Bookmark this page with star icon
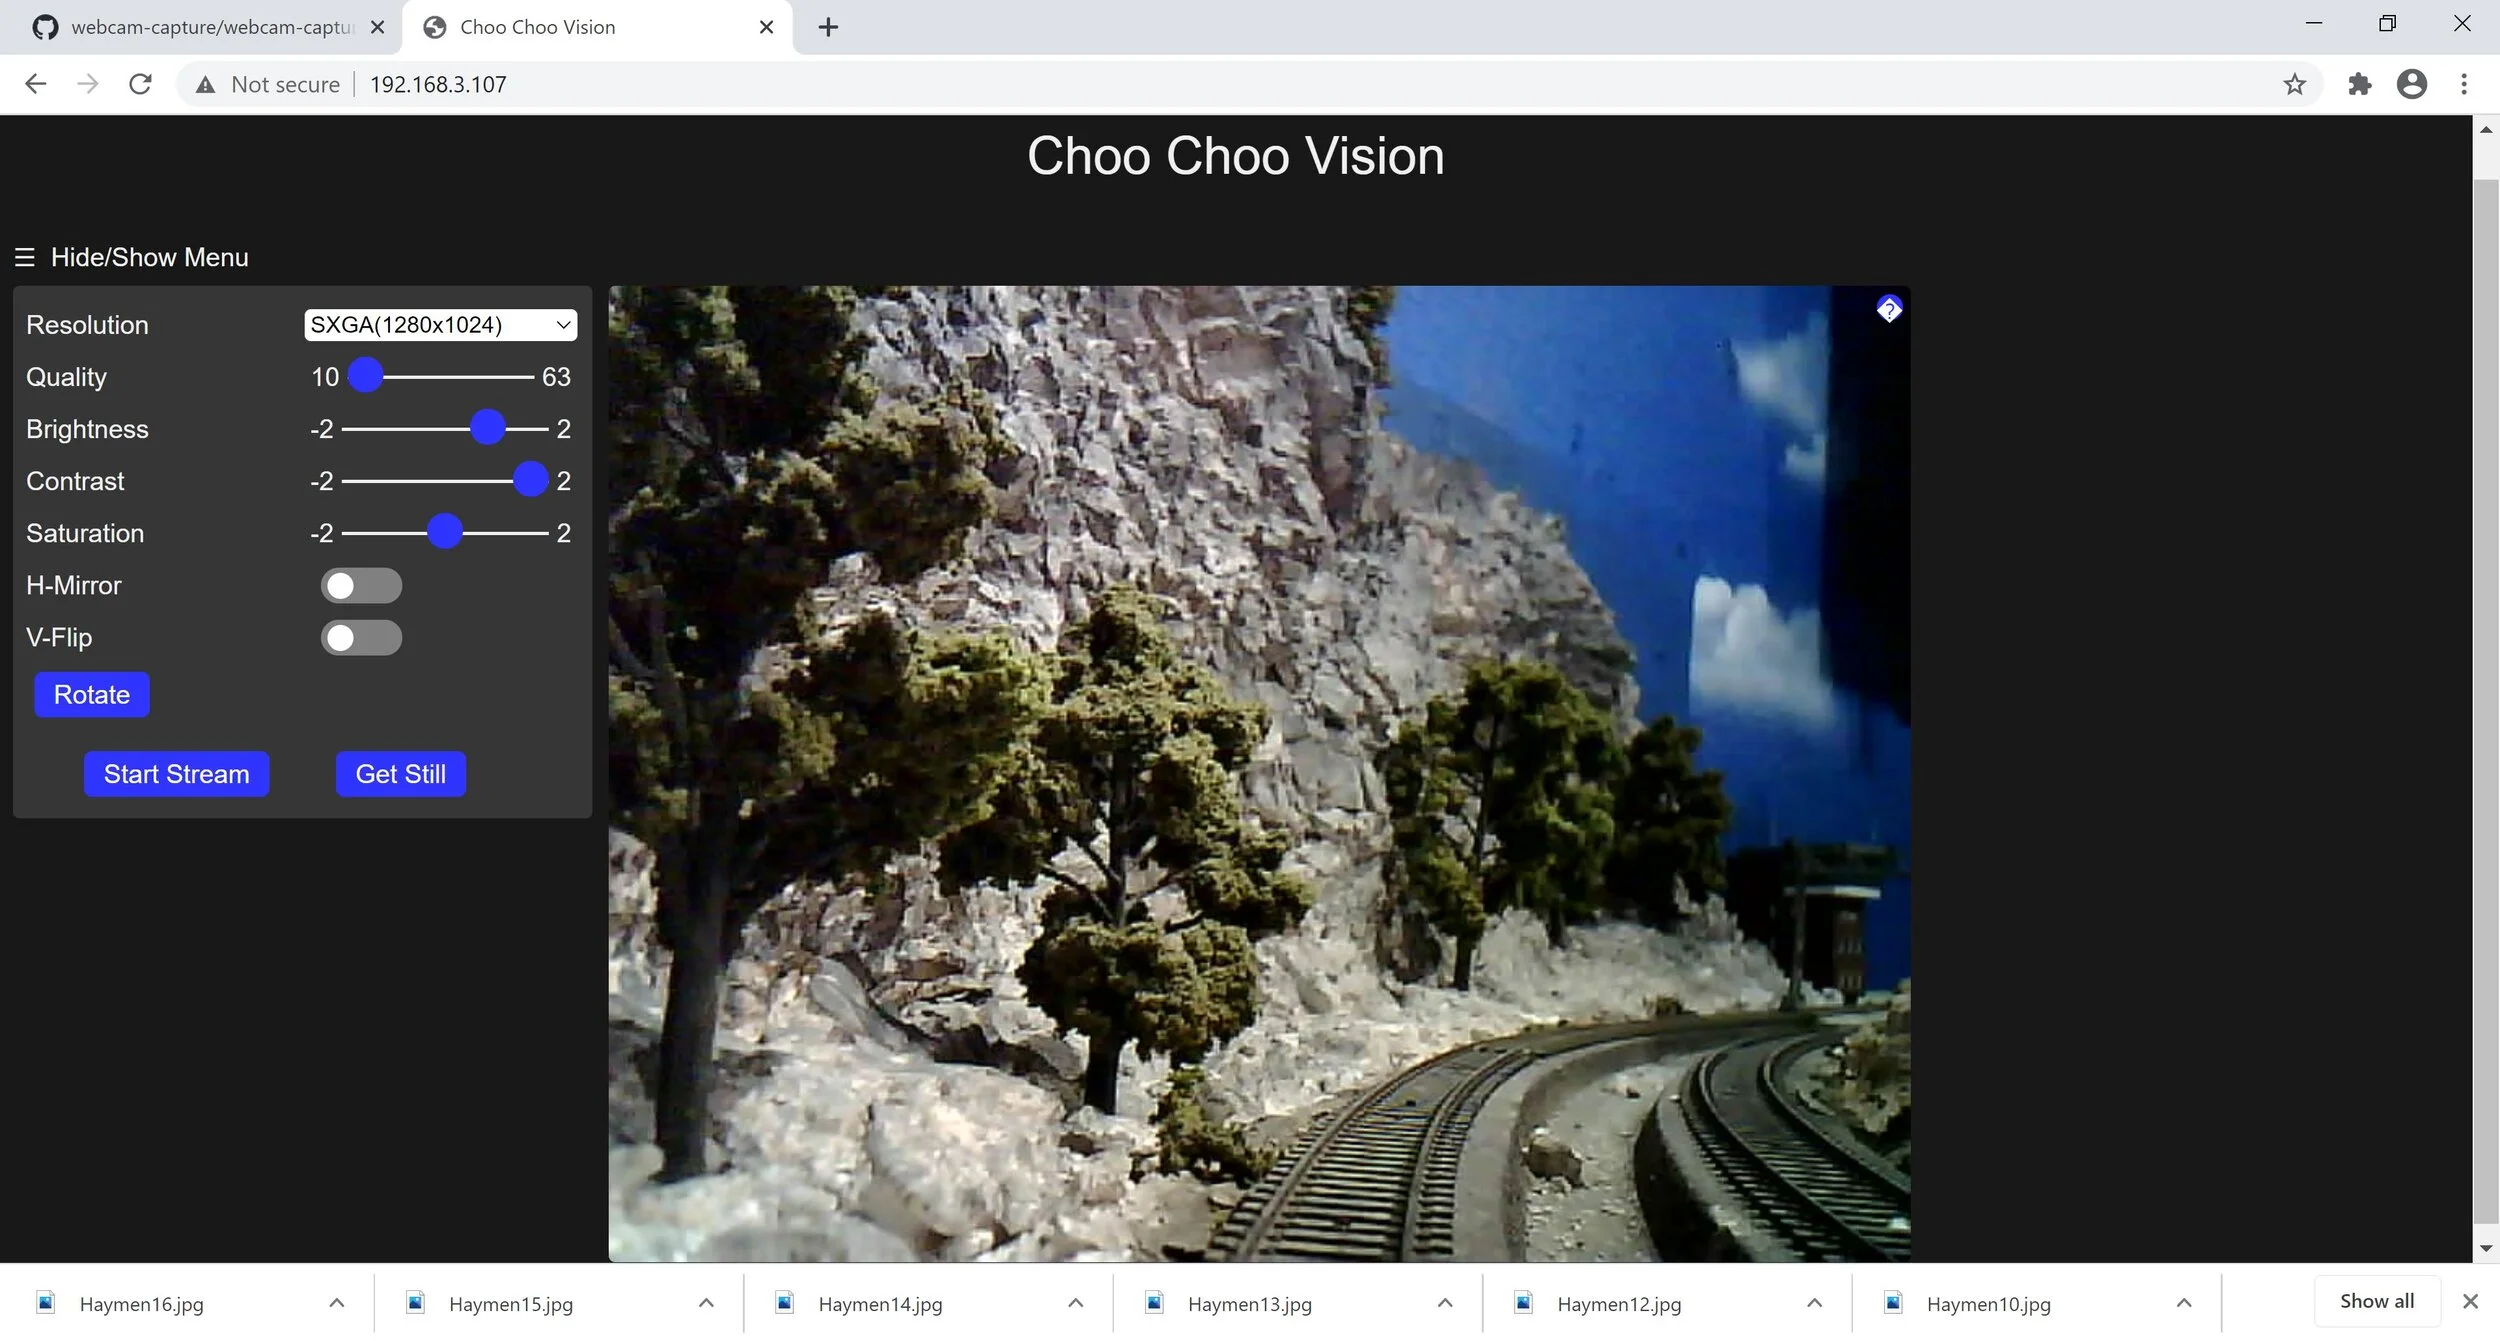Viewport: 2500px width, 1341px height. click(2294, 84)
